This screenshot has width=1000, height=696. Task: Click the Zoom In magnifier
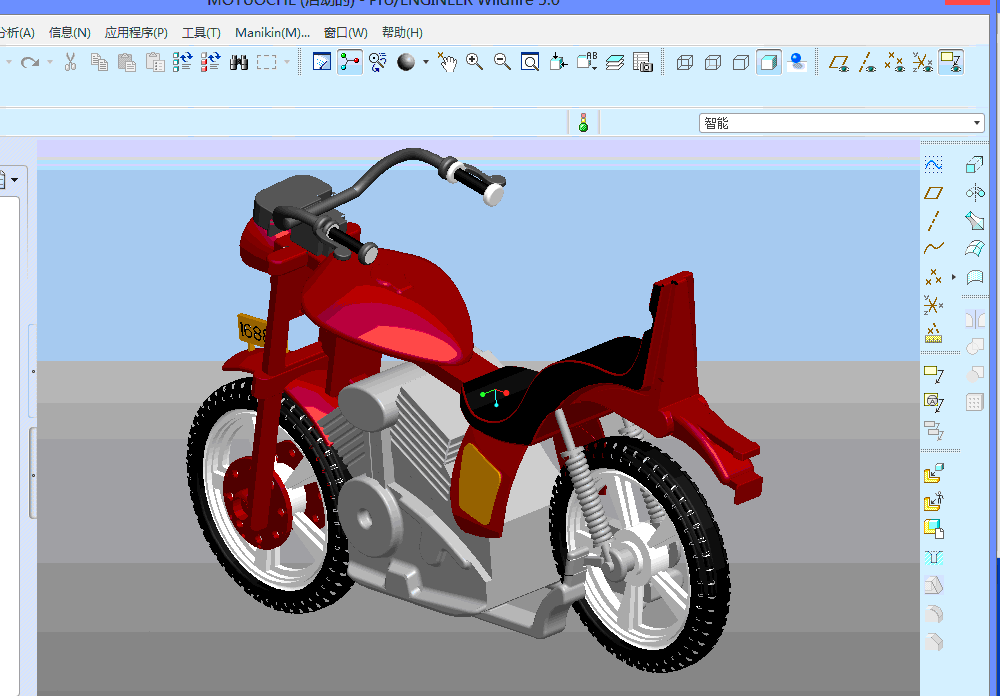[x=474, y=62]
